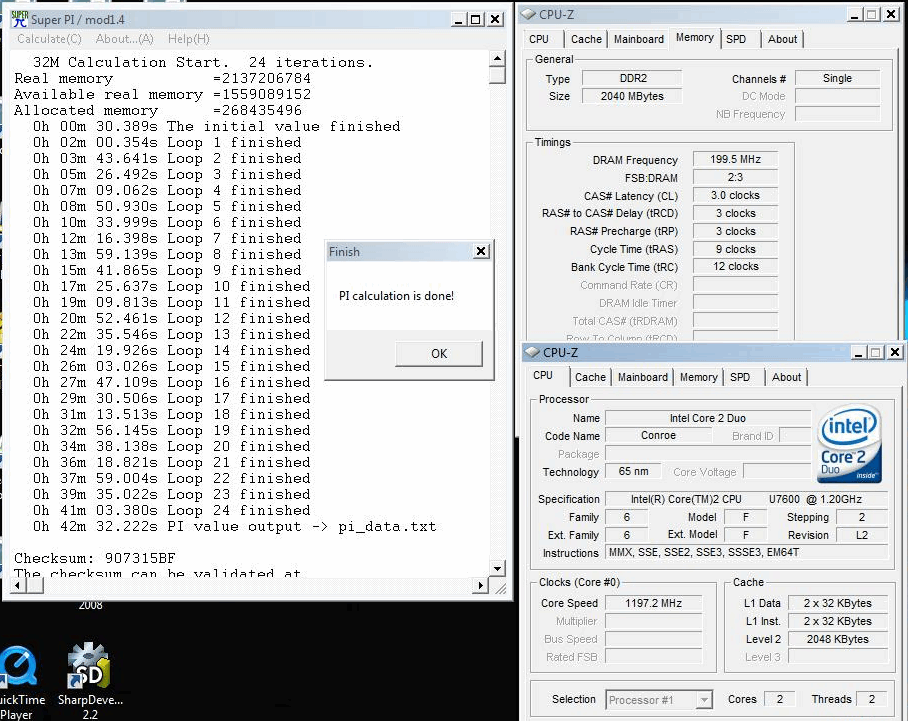The width and height of the screenshot is (908, 721).
Task: Switch to Cache tab in upper CPU-Z
Action: 586,39
